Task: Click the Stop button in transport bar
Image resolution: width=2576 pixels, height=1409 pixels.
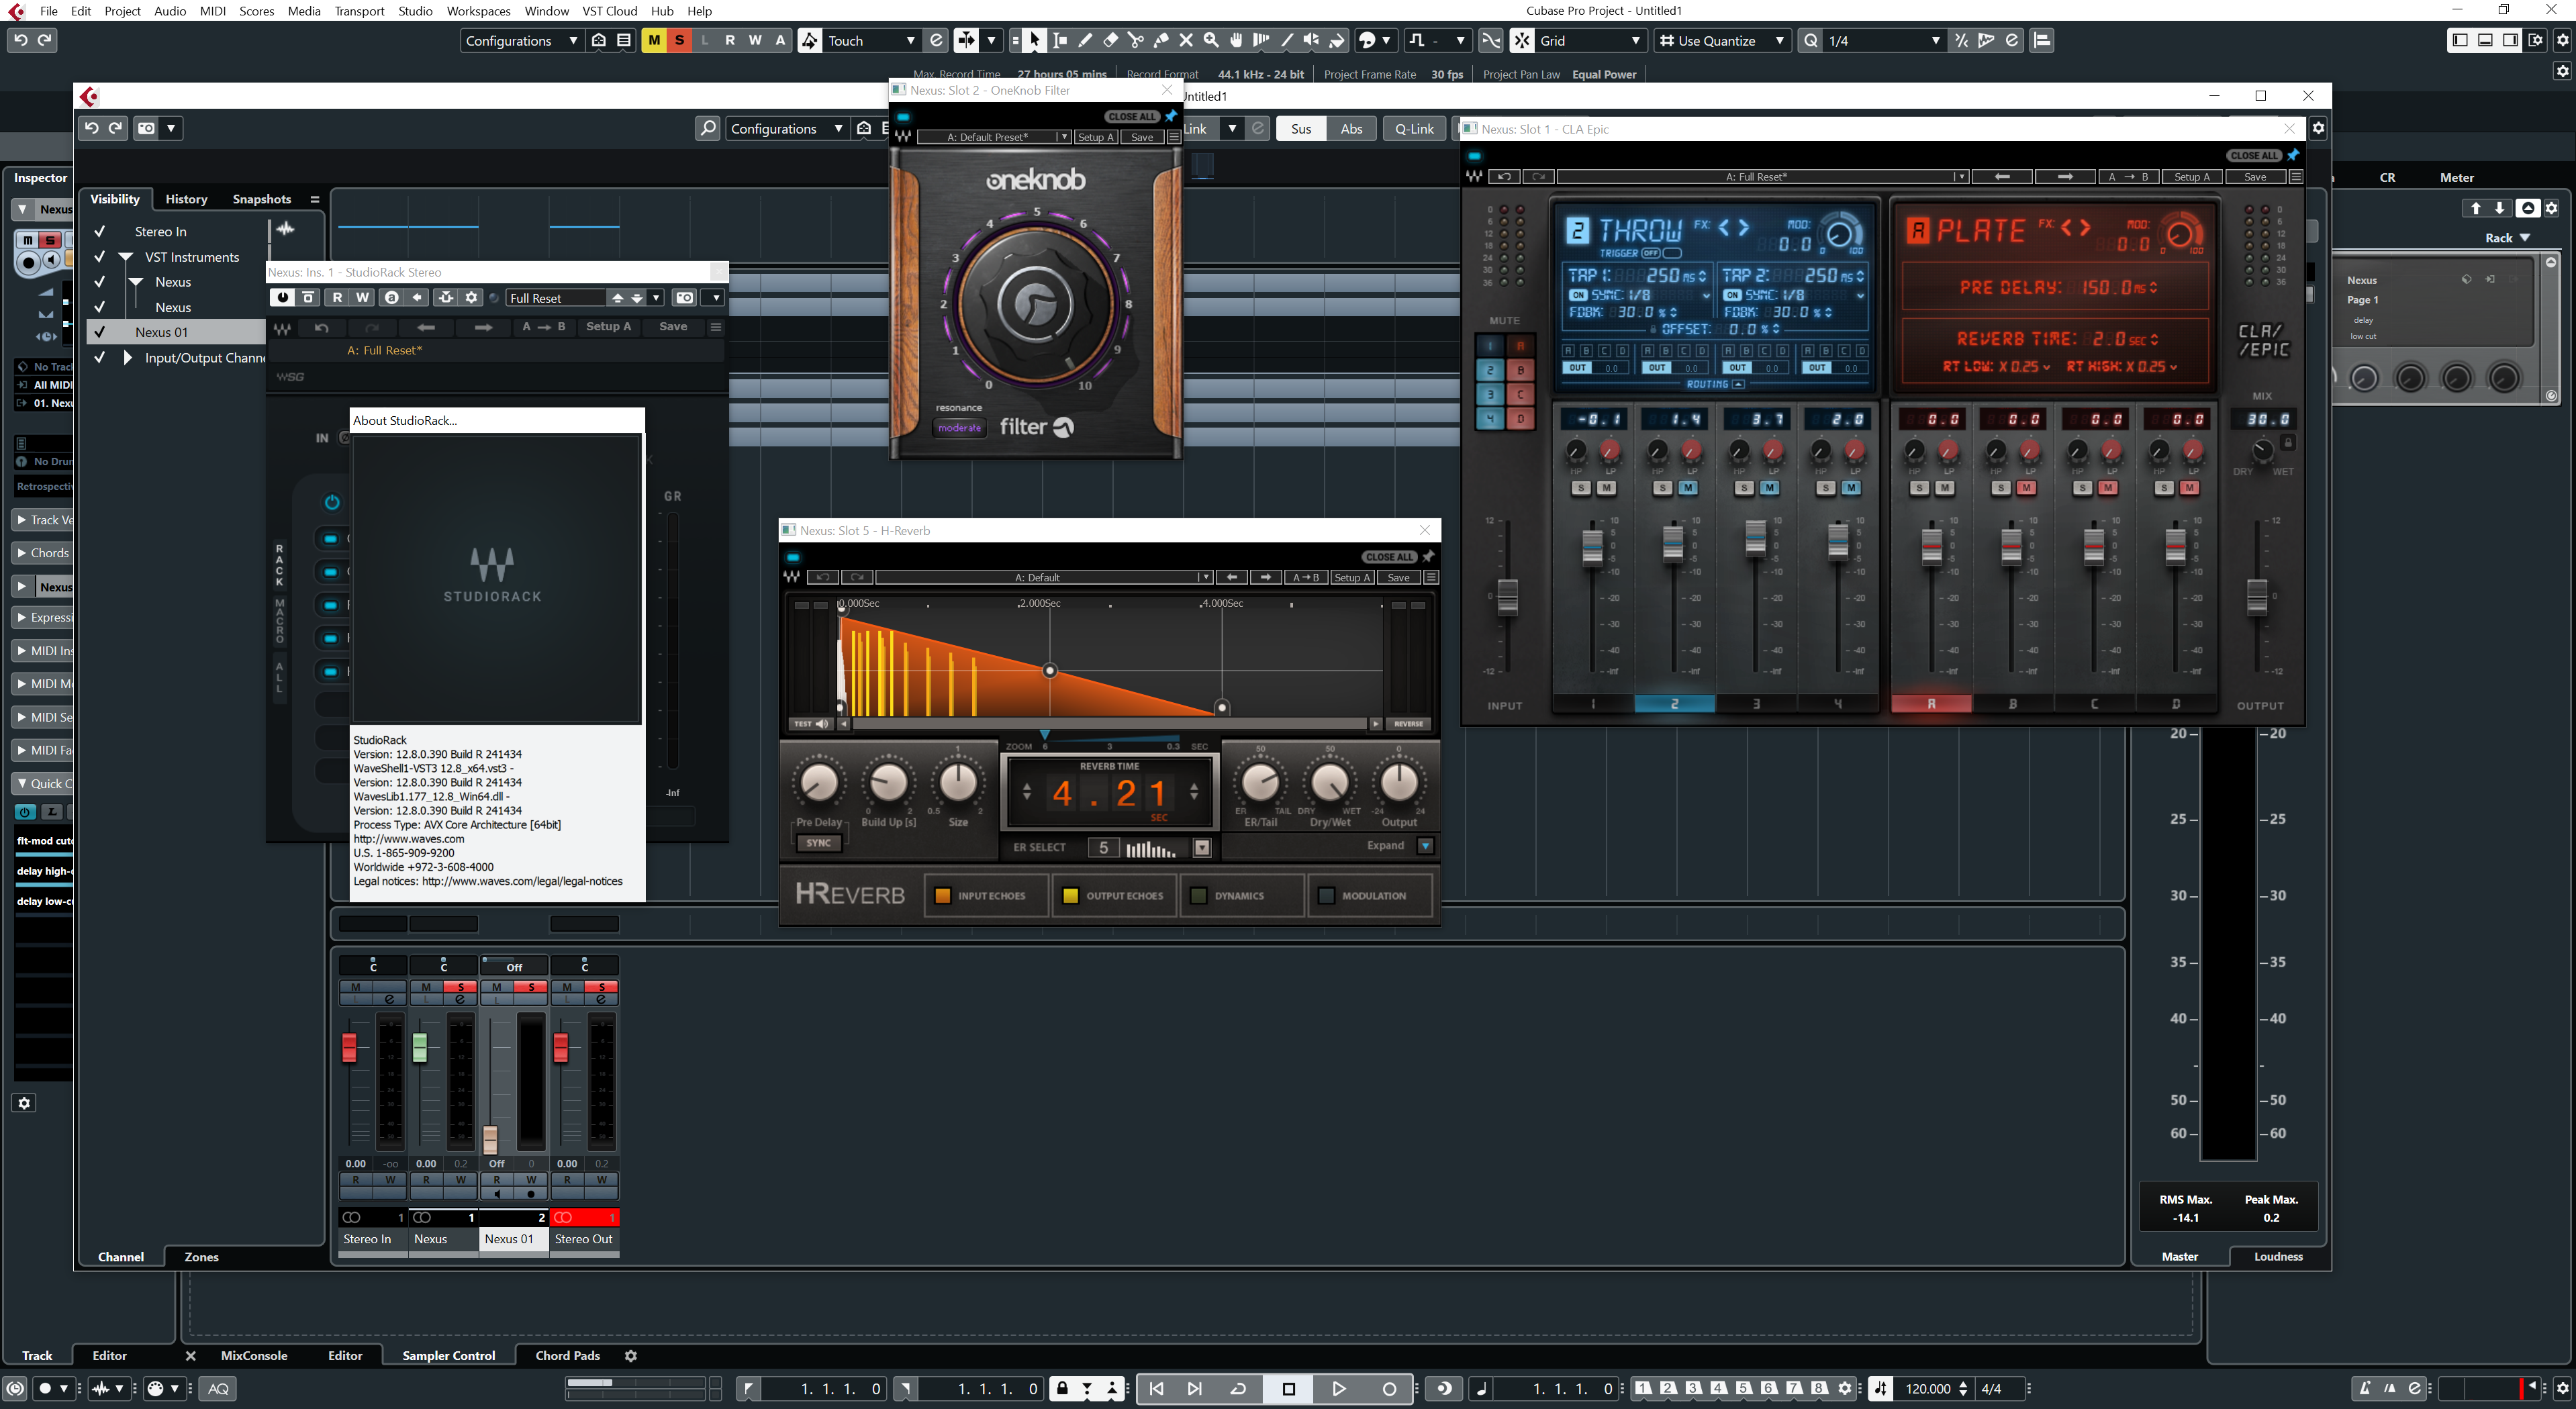Action: [x=1288, y=1388]
